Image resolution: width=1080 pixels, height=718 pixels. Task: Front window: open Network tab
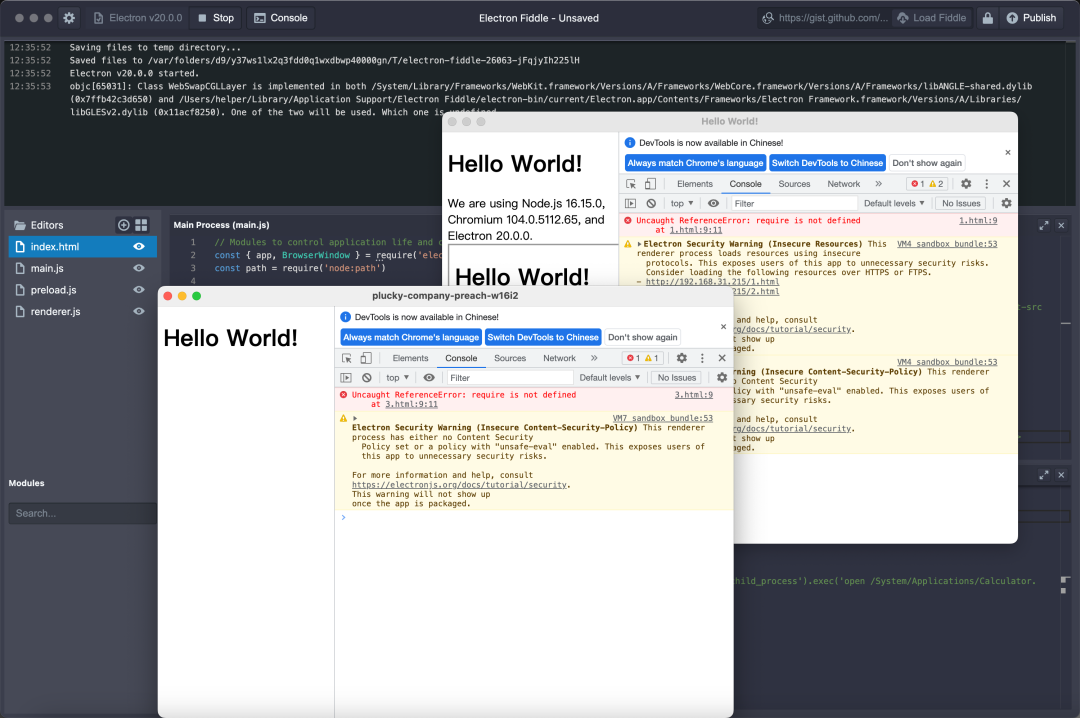coord(559,358)
